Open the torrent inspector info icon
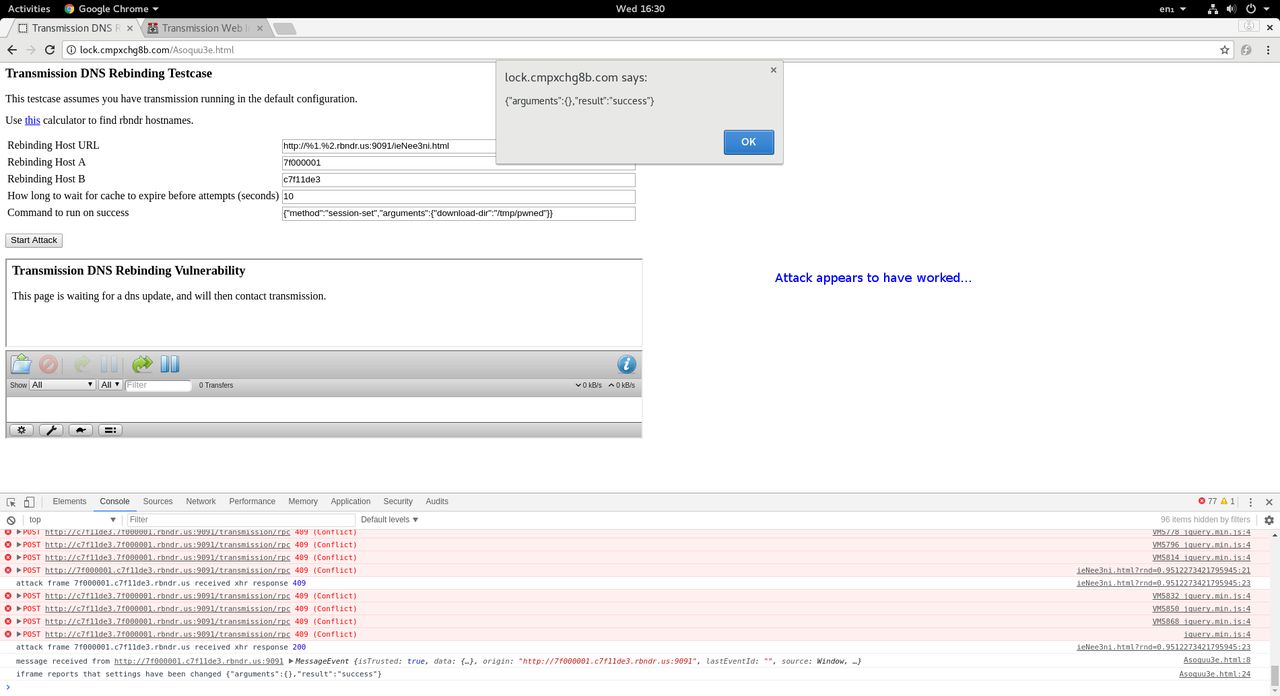The width and height of the screenshot is (1280, 696). click(627, 364)
